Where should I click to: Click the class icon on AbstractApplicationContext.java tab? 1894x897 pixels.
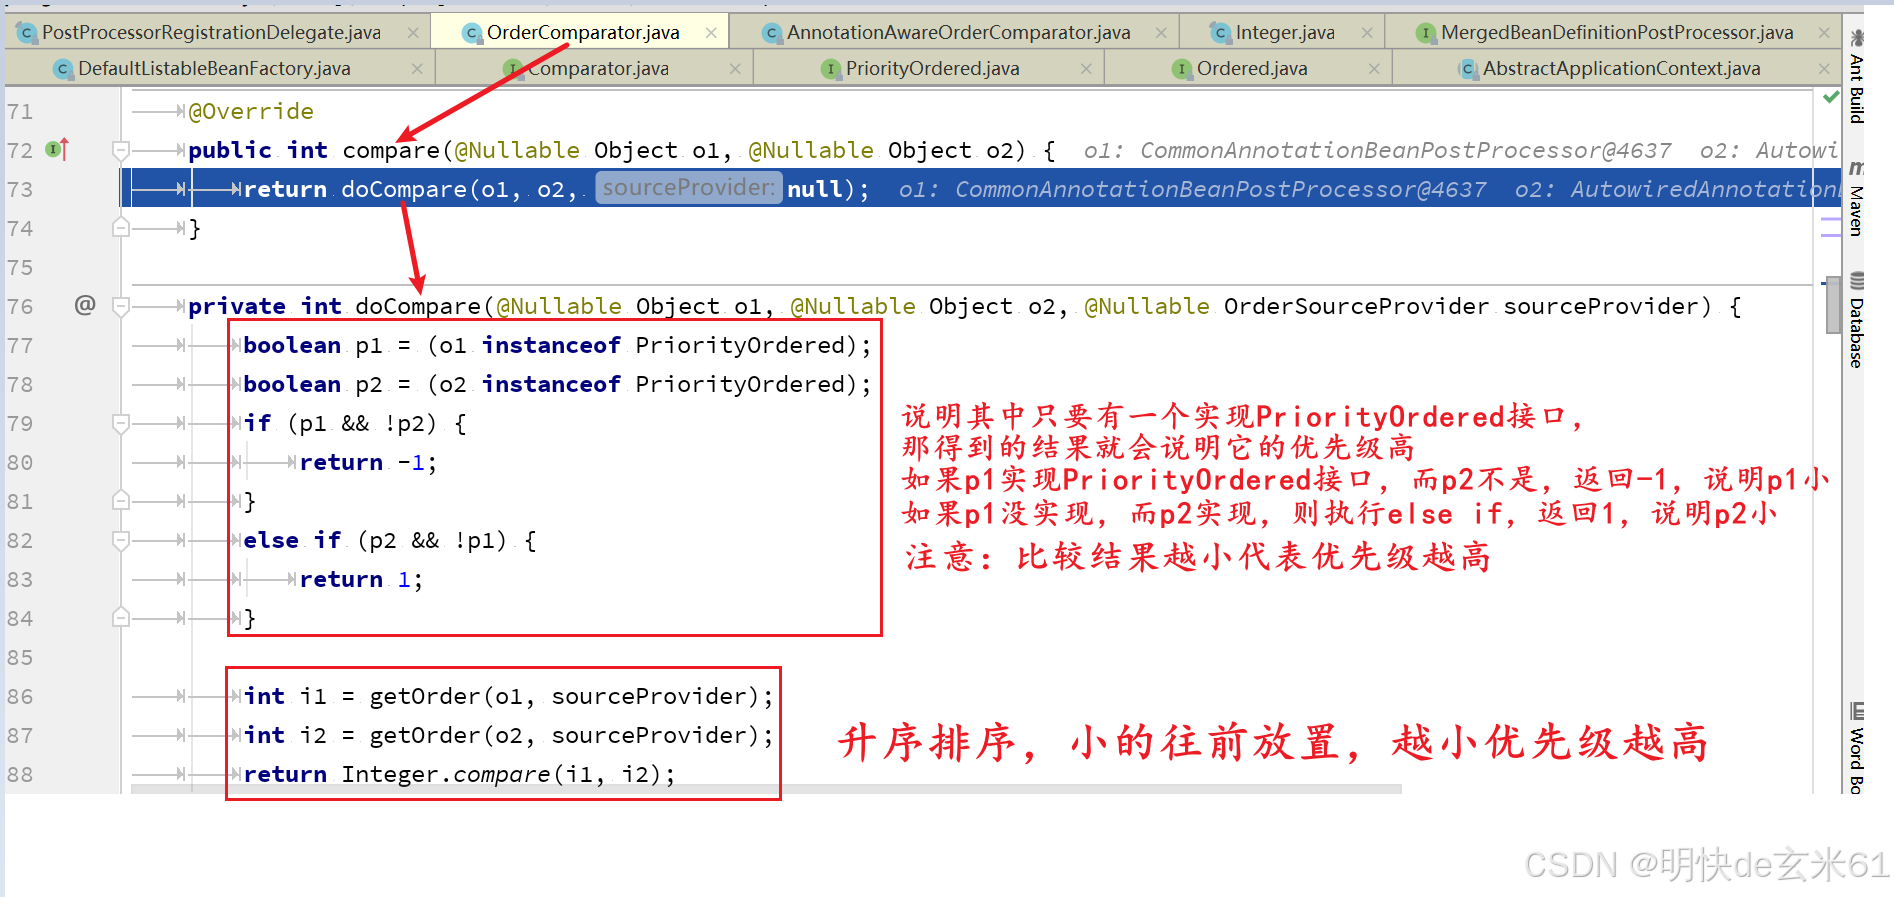coord(1468,69)
